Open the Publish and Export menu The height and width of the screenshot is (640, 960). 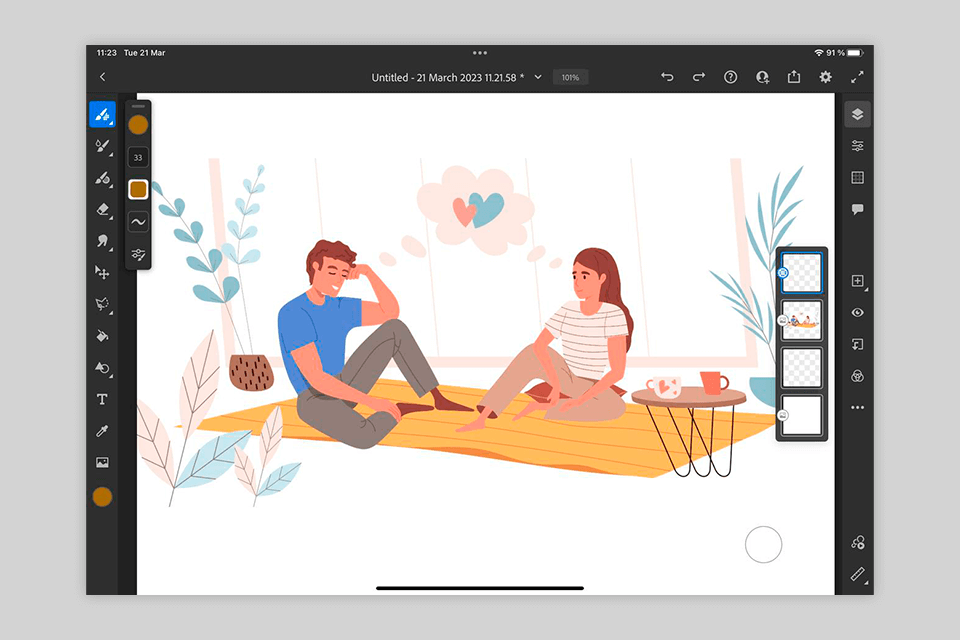794,77
